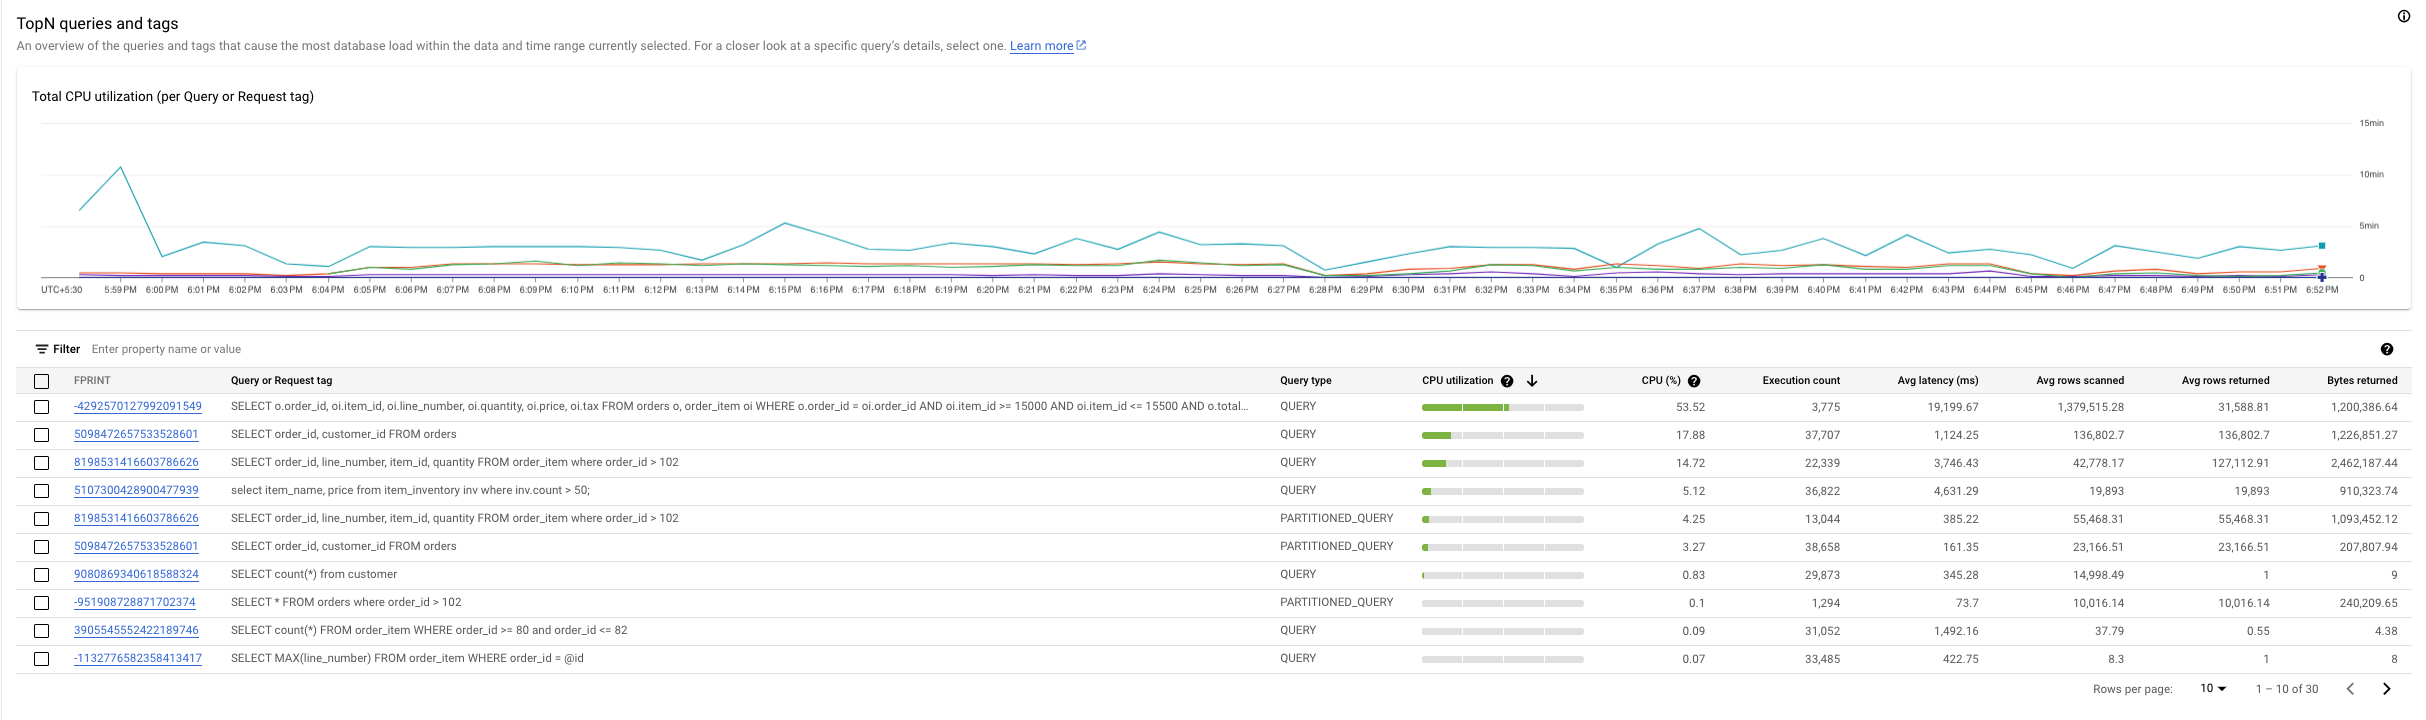The height and width of the screenshot is (720, 2426).
Task: Click the Execution count value 3,775
Action: click(x=1825, y=407)
